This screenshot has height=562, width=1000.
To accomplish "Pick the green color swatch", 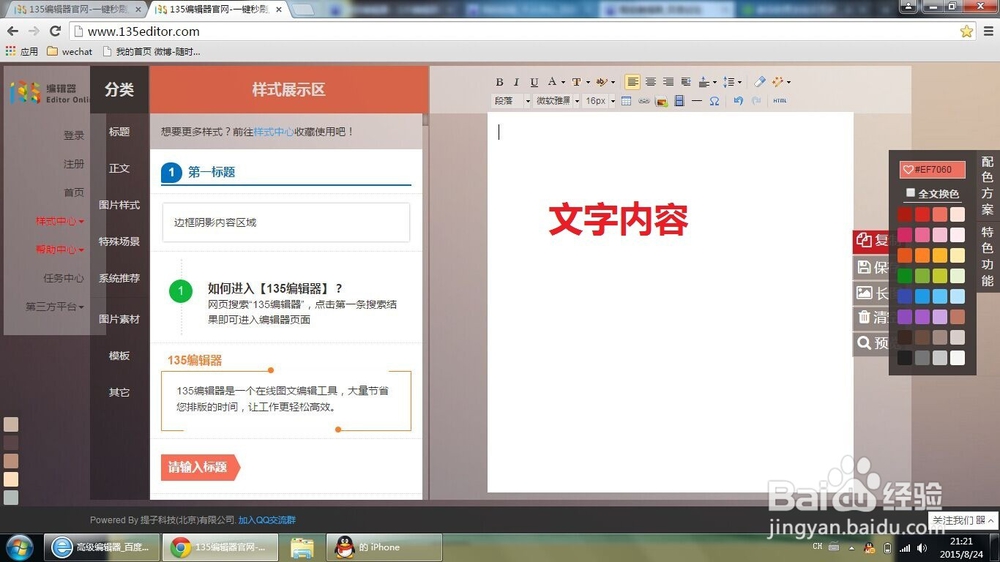I will 904,276.
